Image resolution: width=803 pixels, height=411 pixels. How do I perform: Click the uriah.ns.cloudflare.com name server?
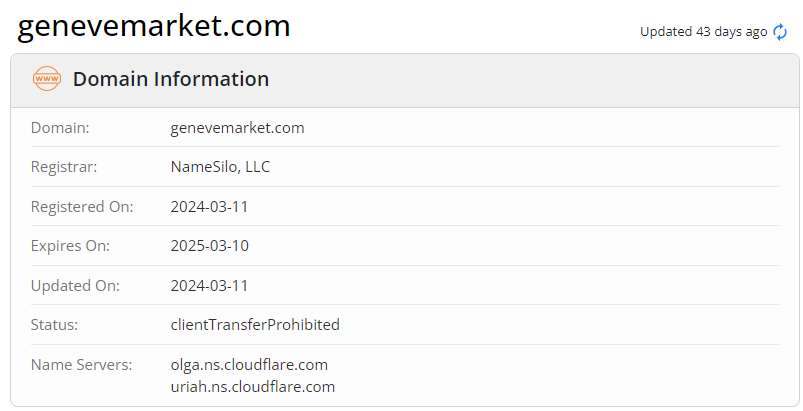click(x=253, y=387)
